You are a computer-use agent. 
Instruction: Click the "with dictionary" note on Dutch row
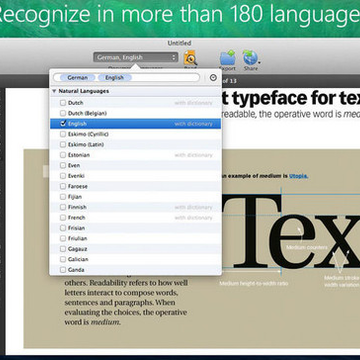click(193, 103)
